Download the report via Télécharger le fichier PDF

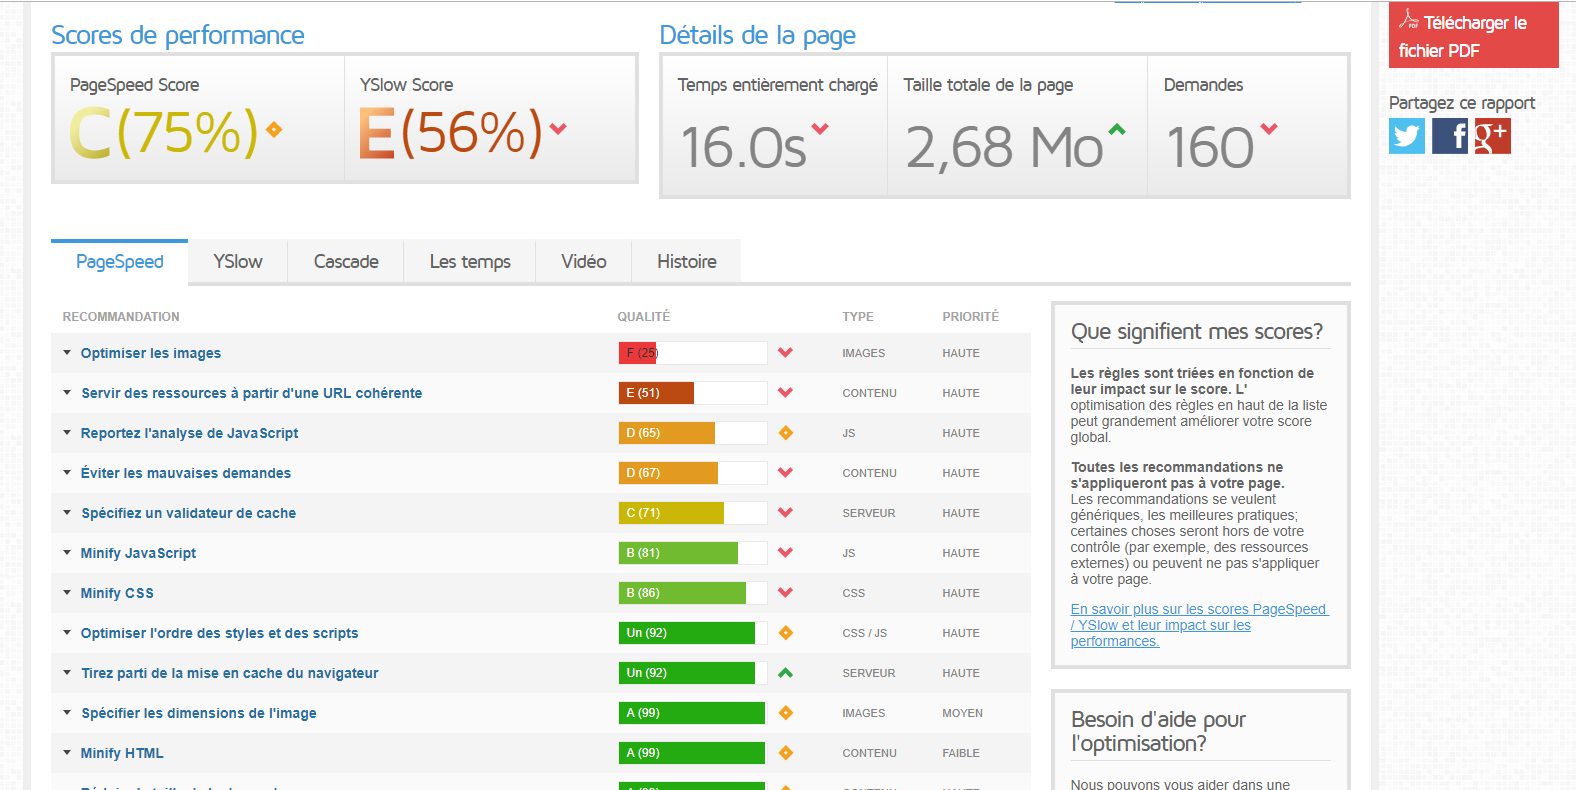click(x=1474, y=35)
